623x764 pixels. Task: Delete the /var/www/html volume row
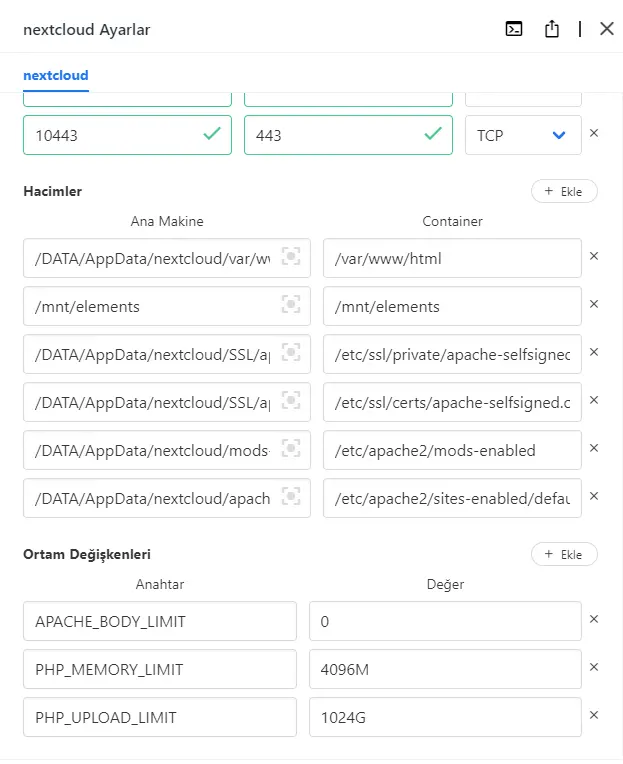click(x=594, y=256)
